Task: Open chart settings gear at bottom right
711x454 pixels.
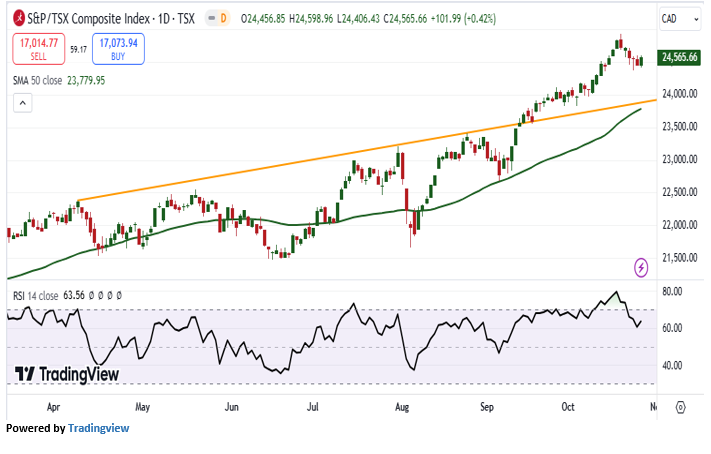Action: (680, 407)
